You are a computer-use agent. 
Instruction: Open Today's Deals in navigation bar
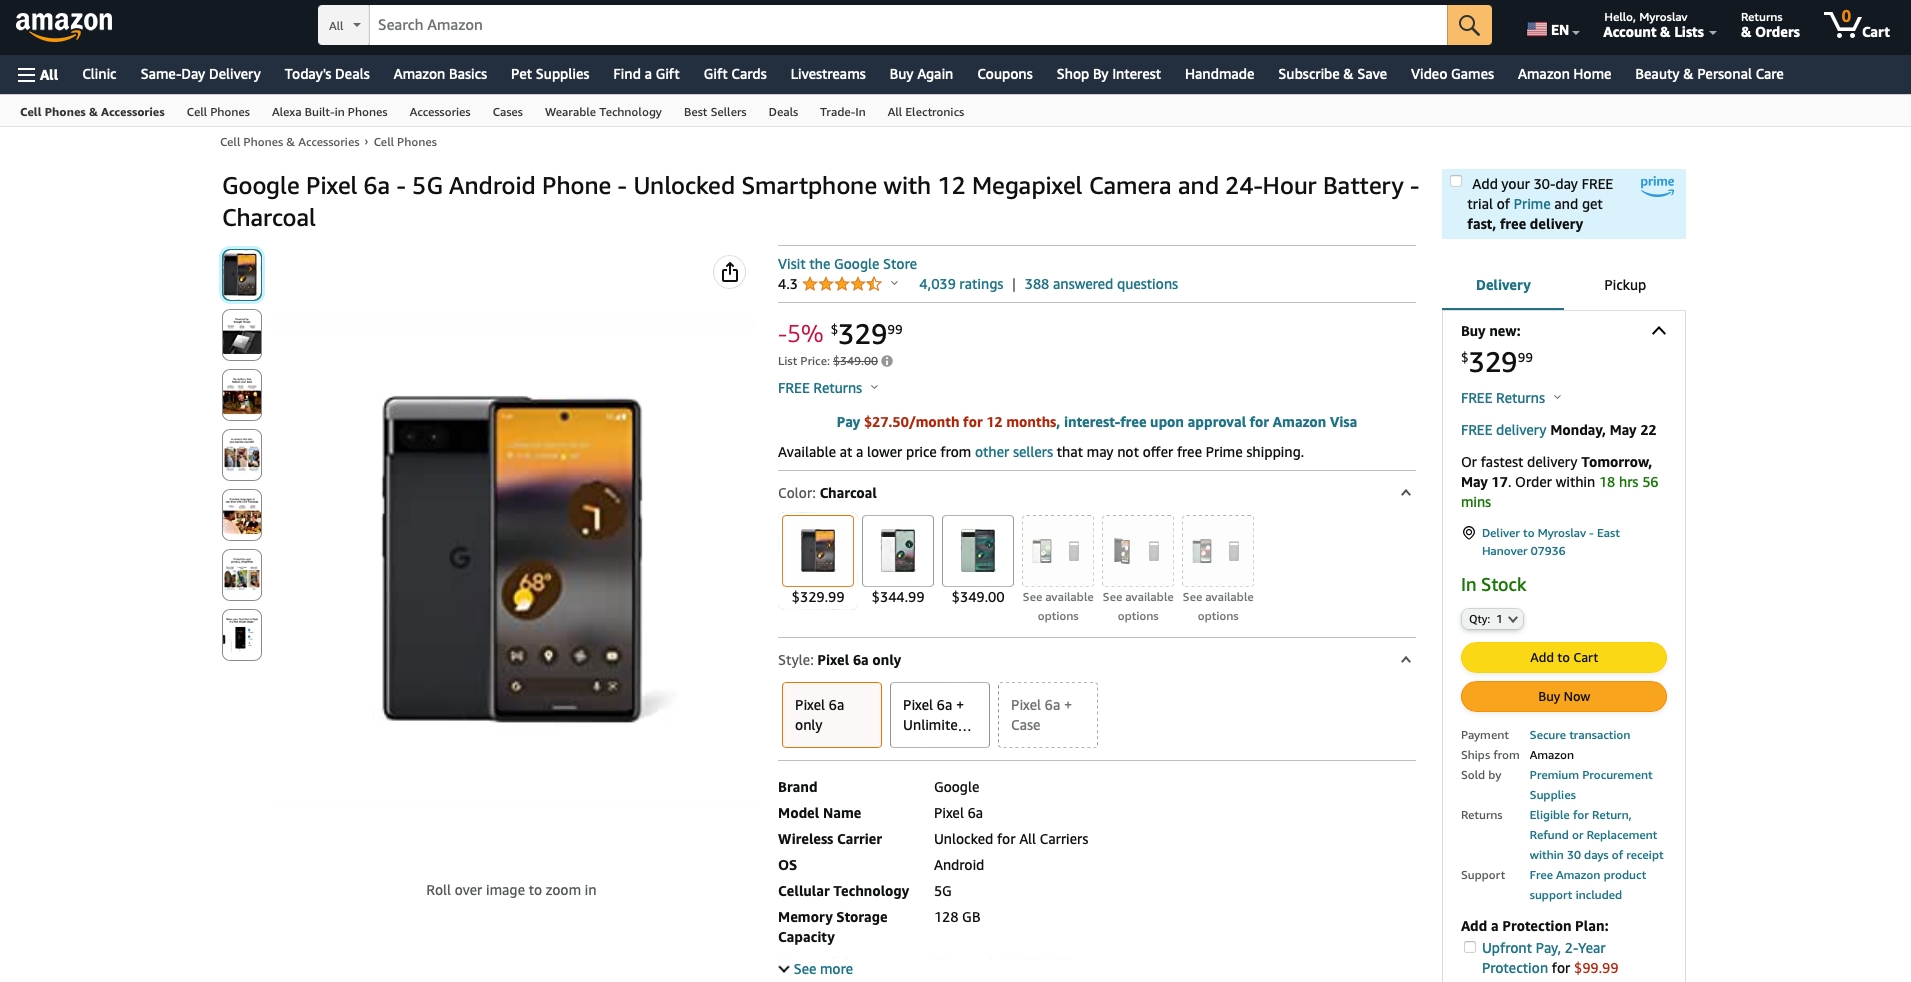click(x=327, y=74)
